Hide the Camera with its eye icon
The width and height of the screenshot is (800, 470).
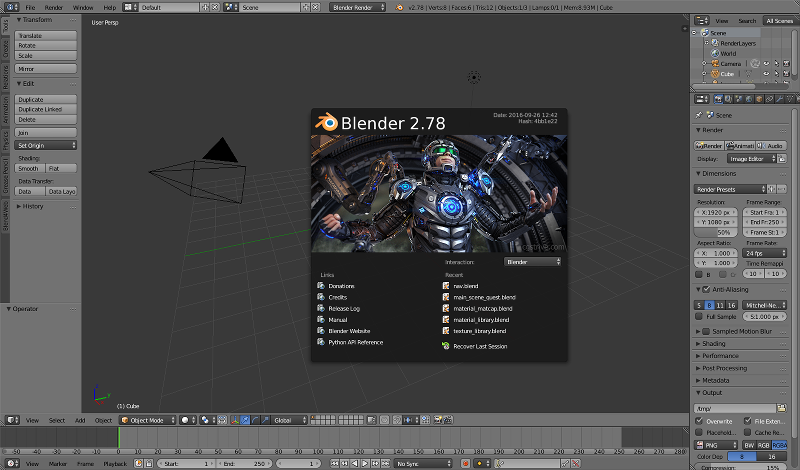(x=765, y=63)
